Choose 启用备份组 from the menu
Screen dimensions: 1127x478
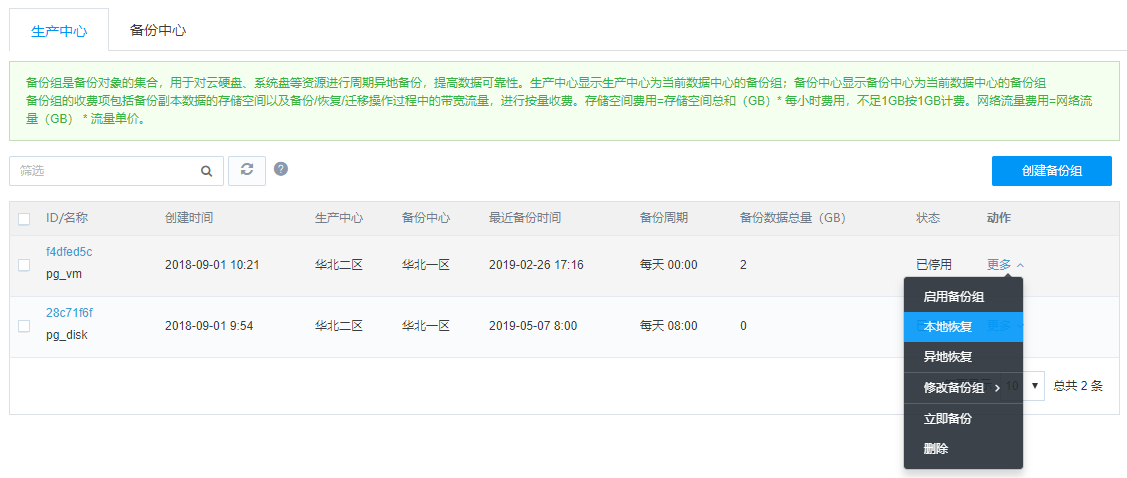(x=963, y=296)
